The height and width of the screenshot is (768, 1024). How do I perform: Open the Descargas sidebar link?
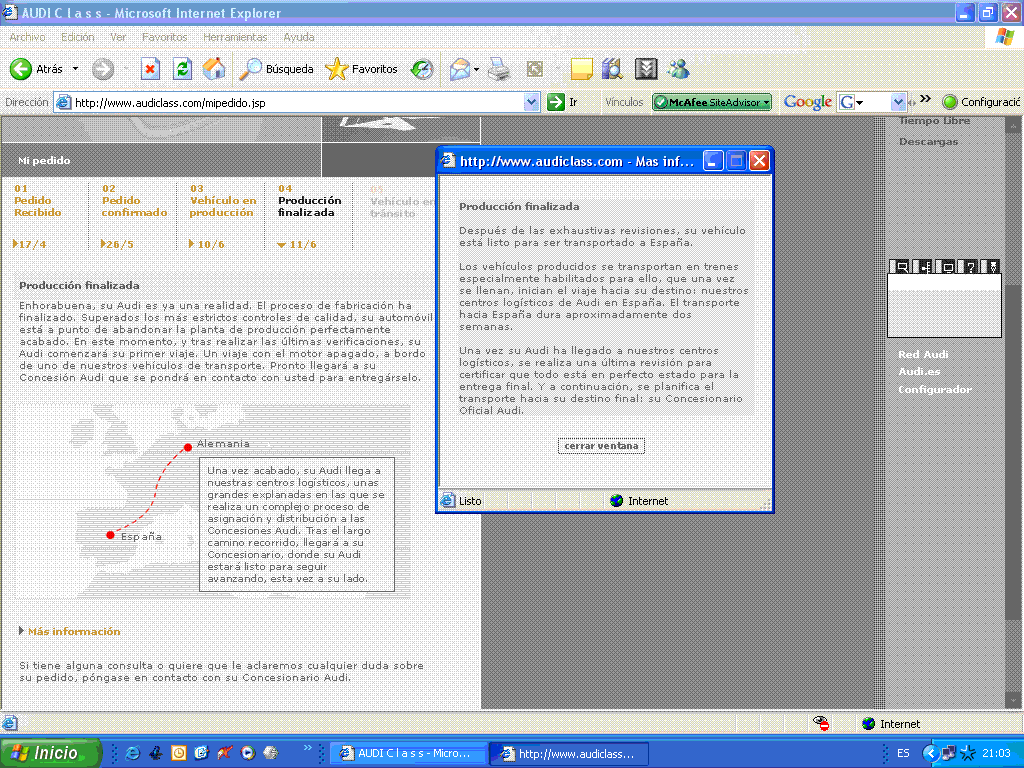[928, 142]
